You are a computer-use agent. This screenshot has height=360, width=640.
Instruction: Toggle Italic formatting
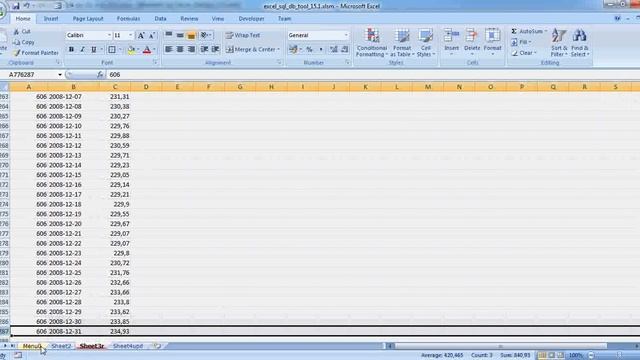[82, 49]
